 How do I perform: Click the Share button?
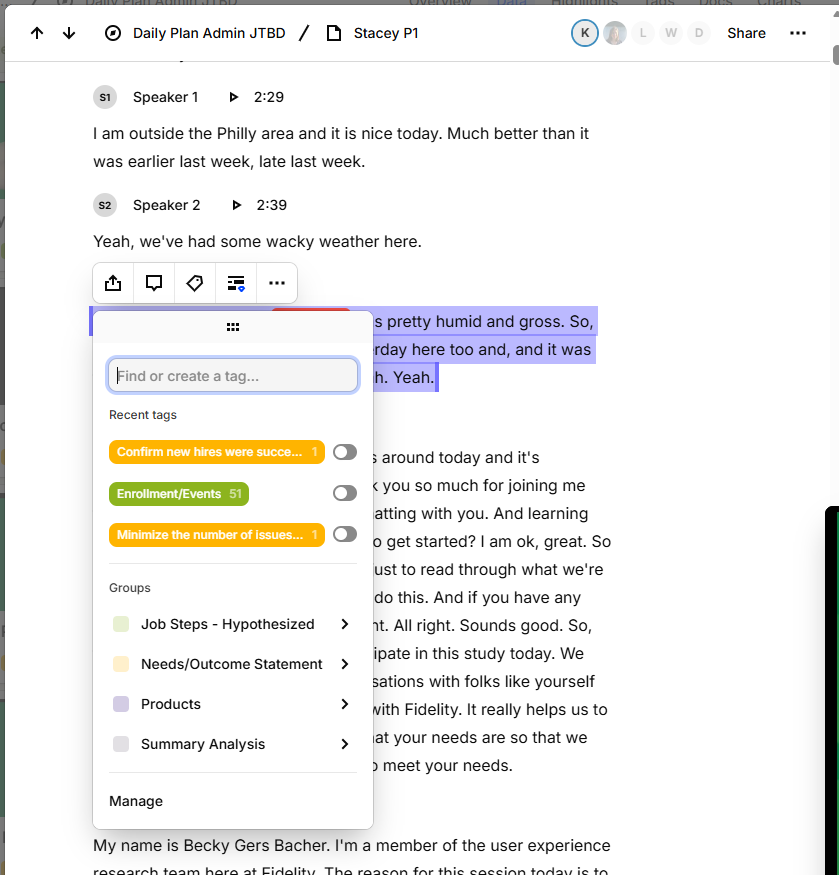[x=746, y=33]
